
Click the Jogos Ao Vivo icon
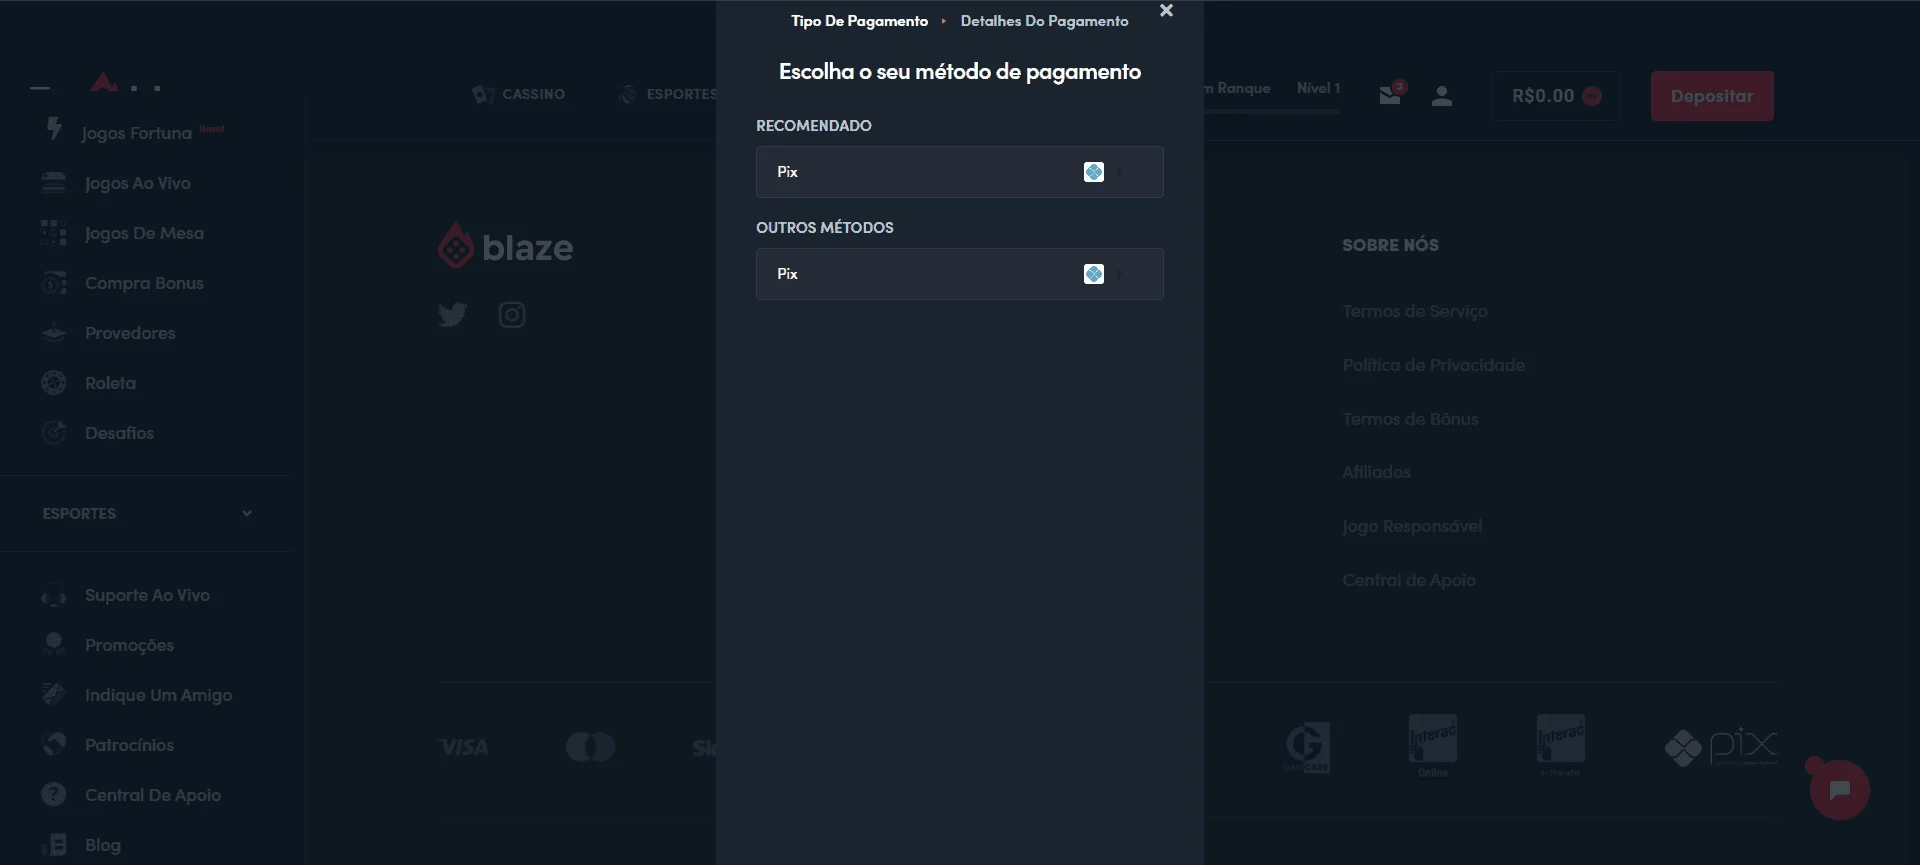[54, 182]
